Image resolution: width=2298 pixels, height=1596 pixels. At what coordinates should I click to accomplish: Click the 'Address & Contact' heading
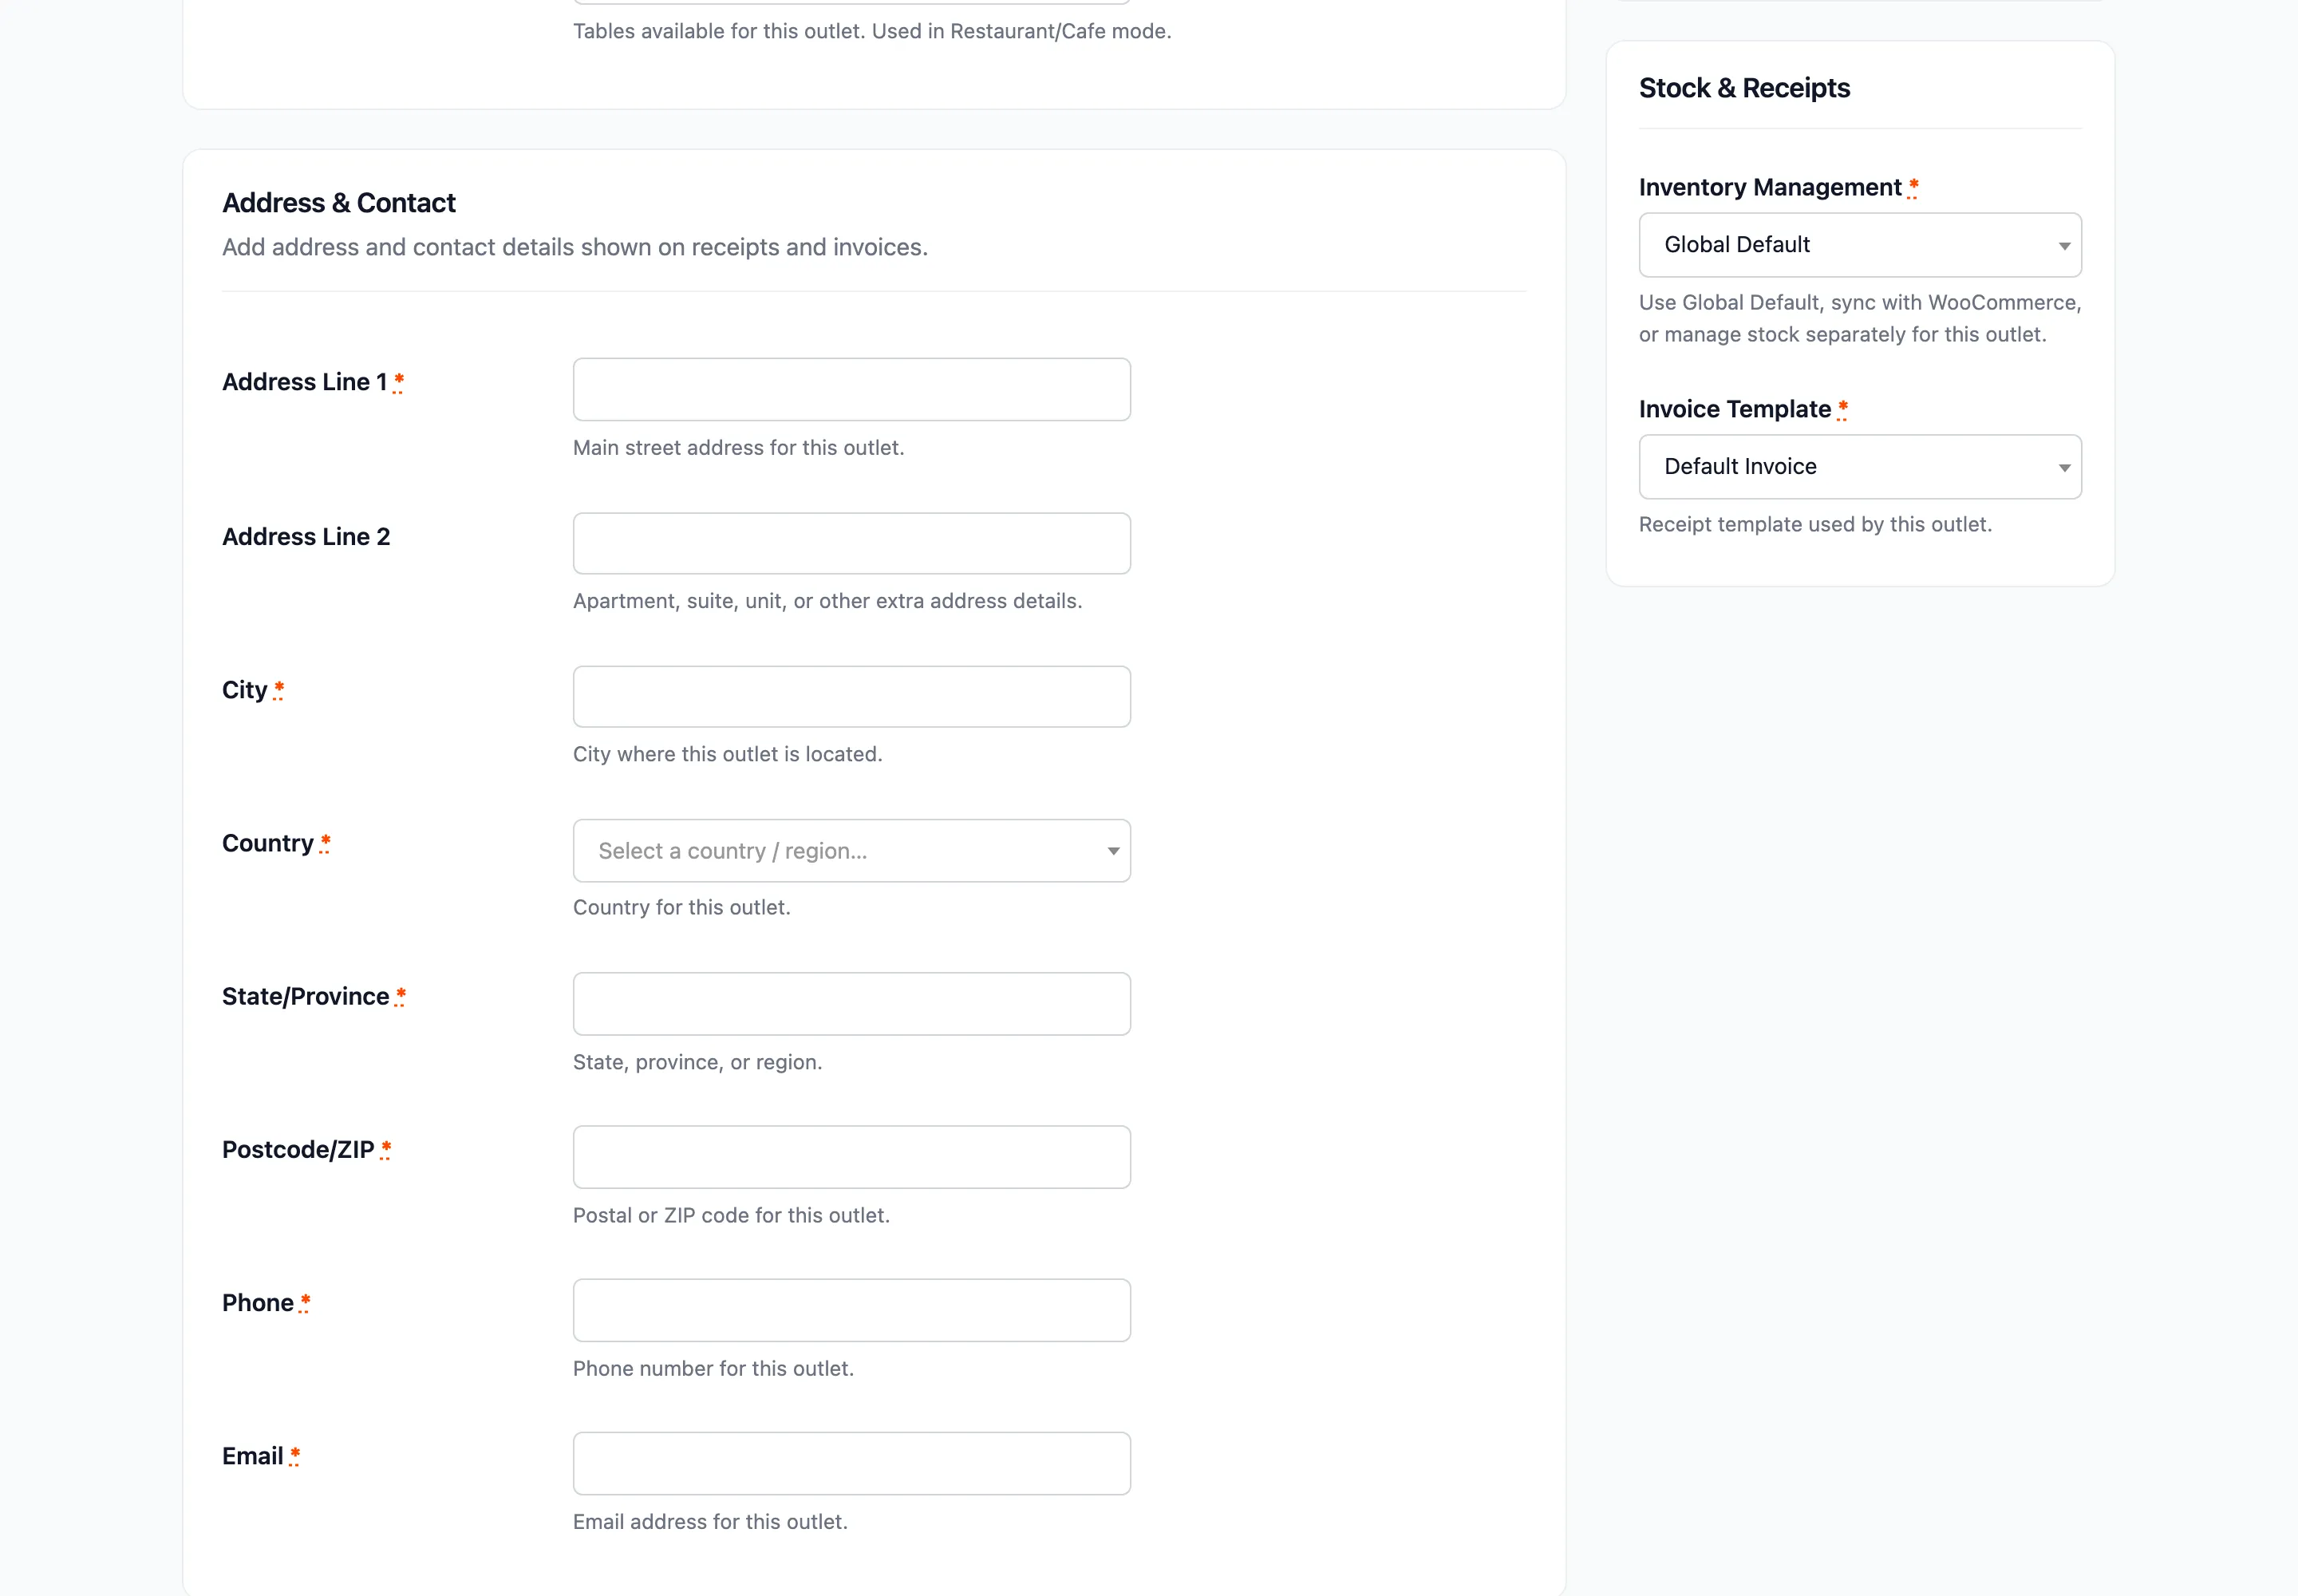(339, 203)
